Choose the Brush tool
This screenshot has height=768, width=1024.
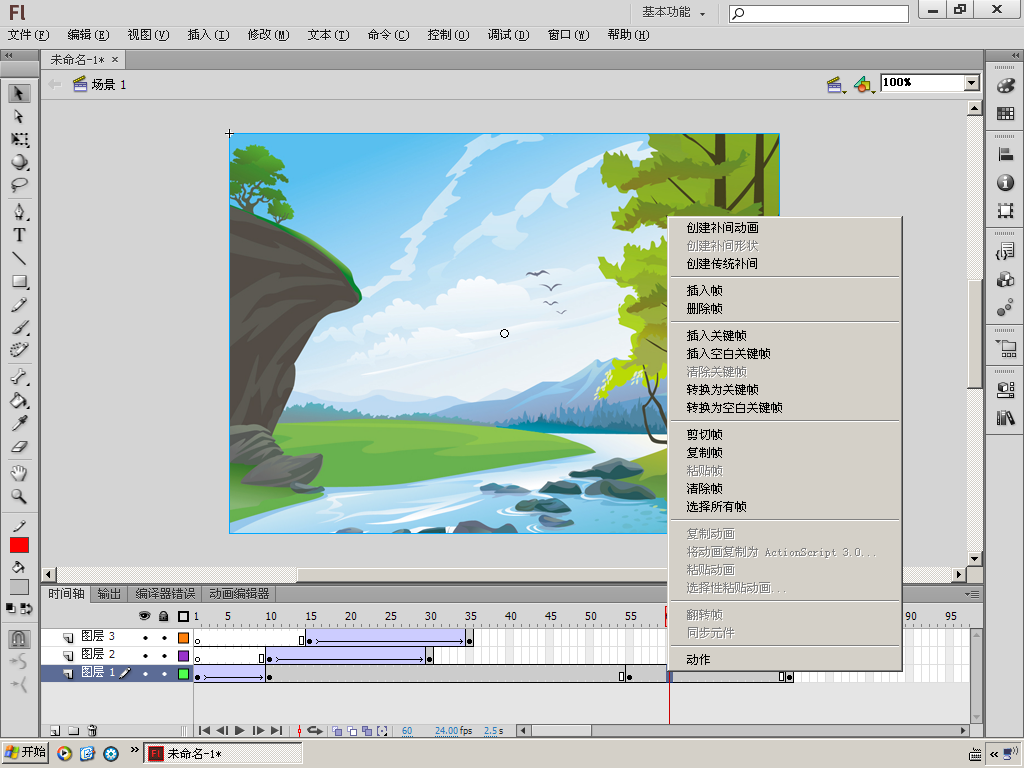pyautogui.click(x=19, y=327)
